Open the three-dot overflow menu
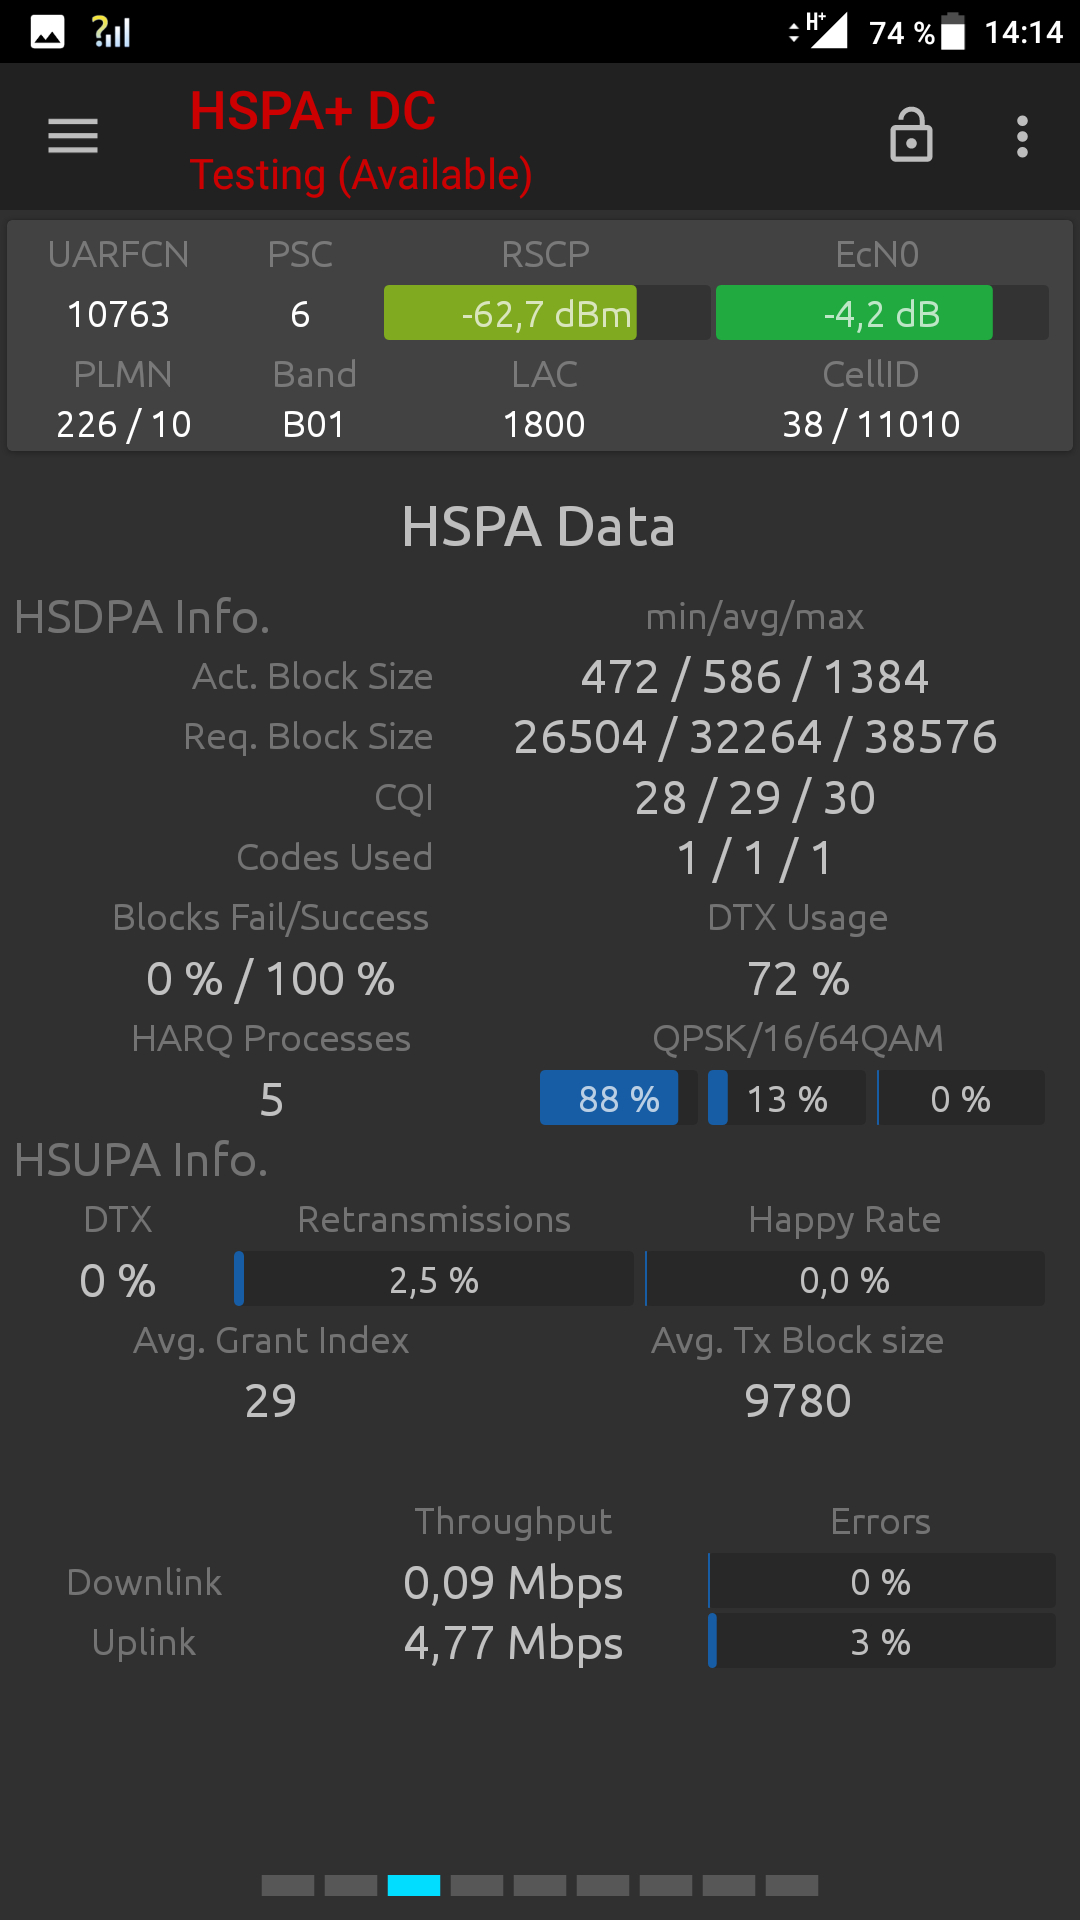This screenshot has width=1080, height=1920. (x=1022, y=136)
